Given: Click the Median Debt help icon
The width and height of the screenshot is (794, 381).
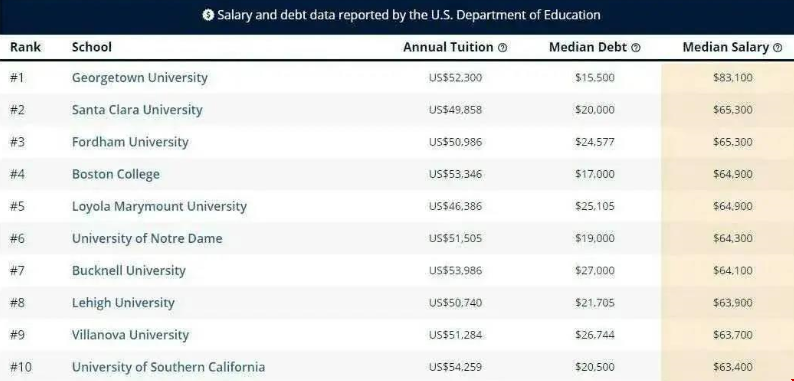Looking at the screenshot, I should [x=636, y=48].
